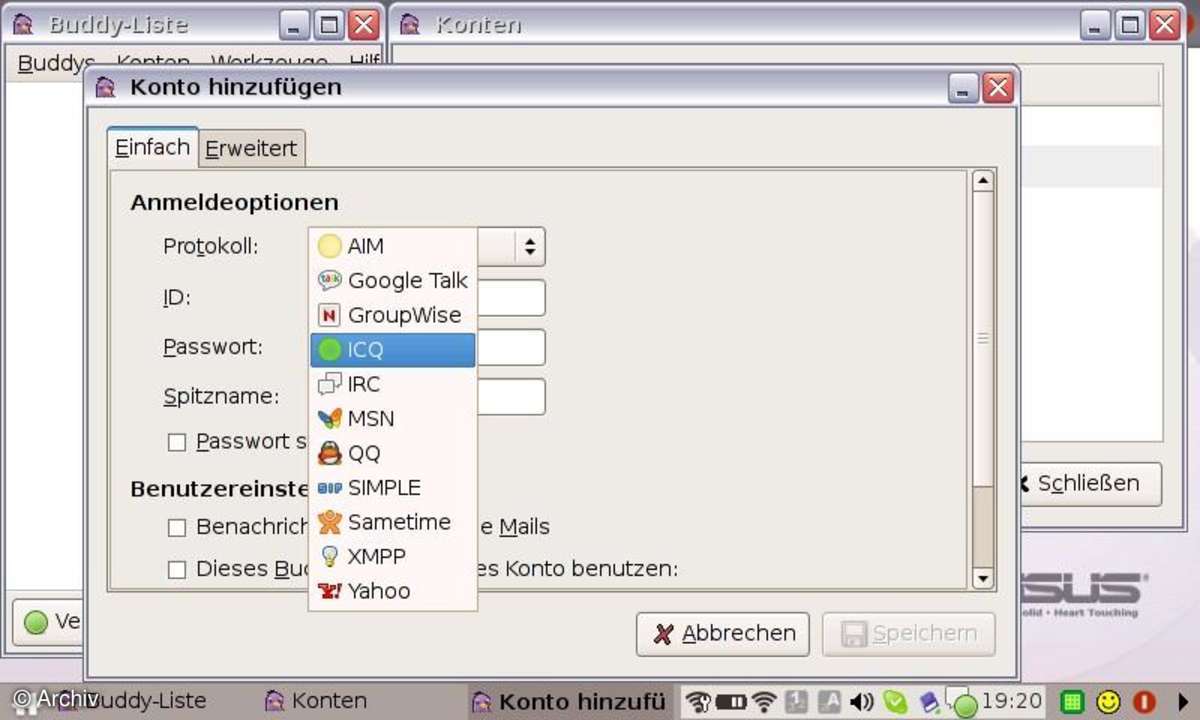This screenshot has width=1200, height=720.
Task: Click the Wi-Fi signal tray icon
Action: 764,702
